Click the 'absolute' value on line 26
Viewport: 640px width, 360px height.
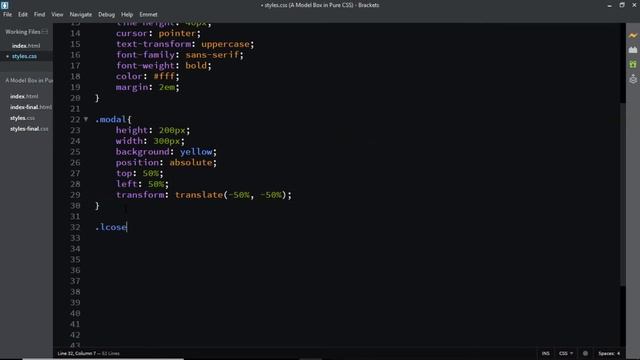click(x=191, y=162)
